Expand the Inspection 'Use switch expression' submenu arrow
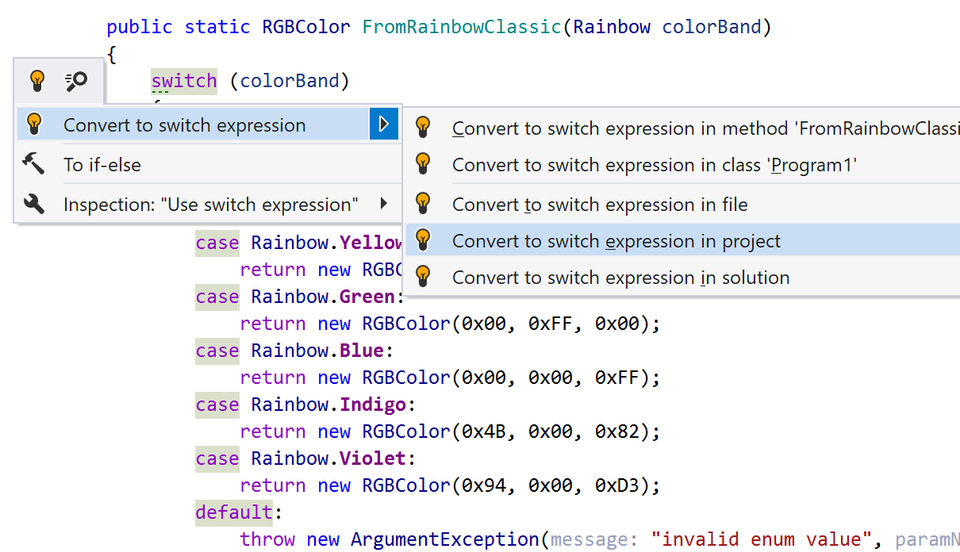960x552 pixels. tap(384, 204)
